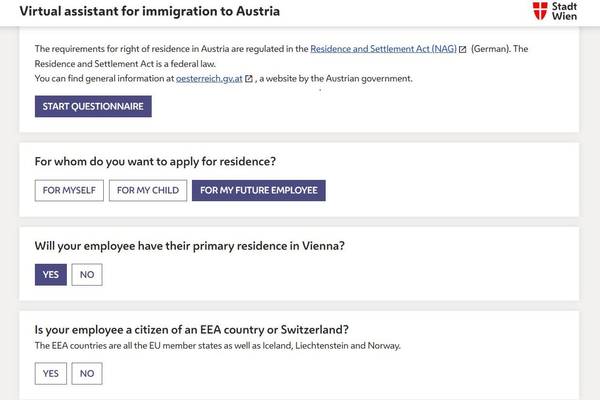Screen dimensions: 600x400
Task: Click the external-link icon beside oesterreich.gv.at
Action: [x=249, y=79]
